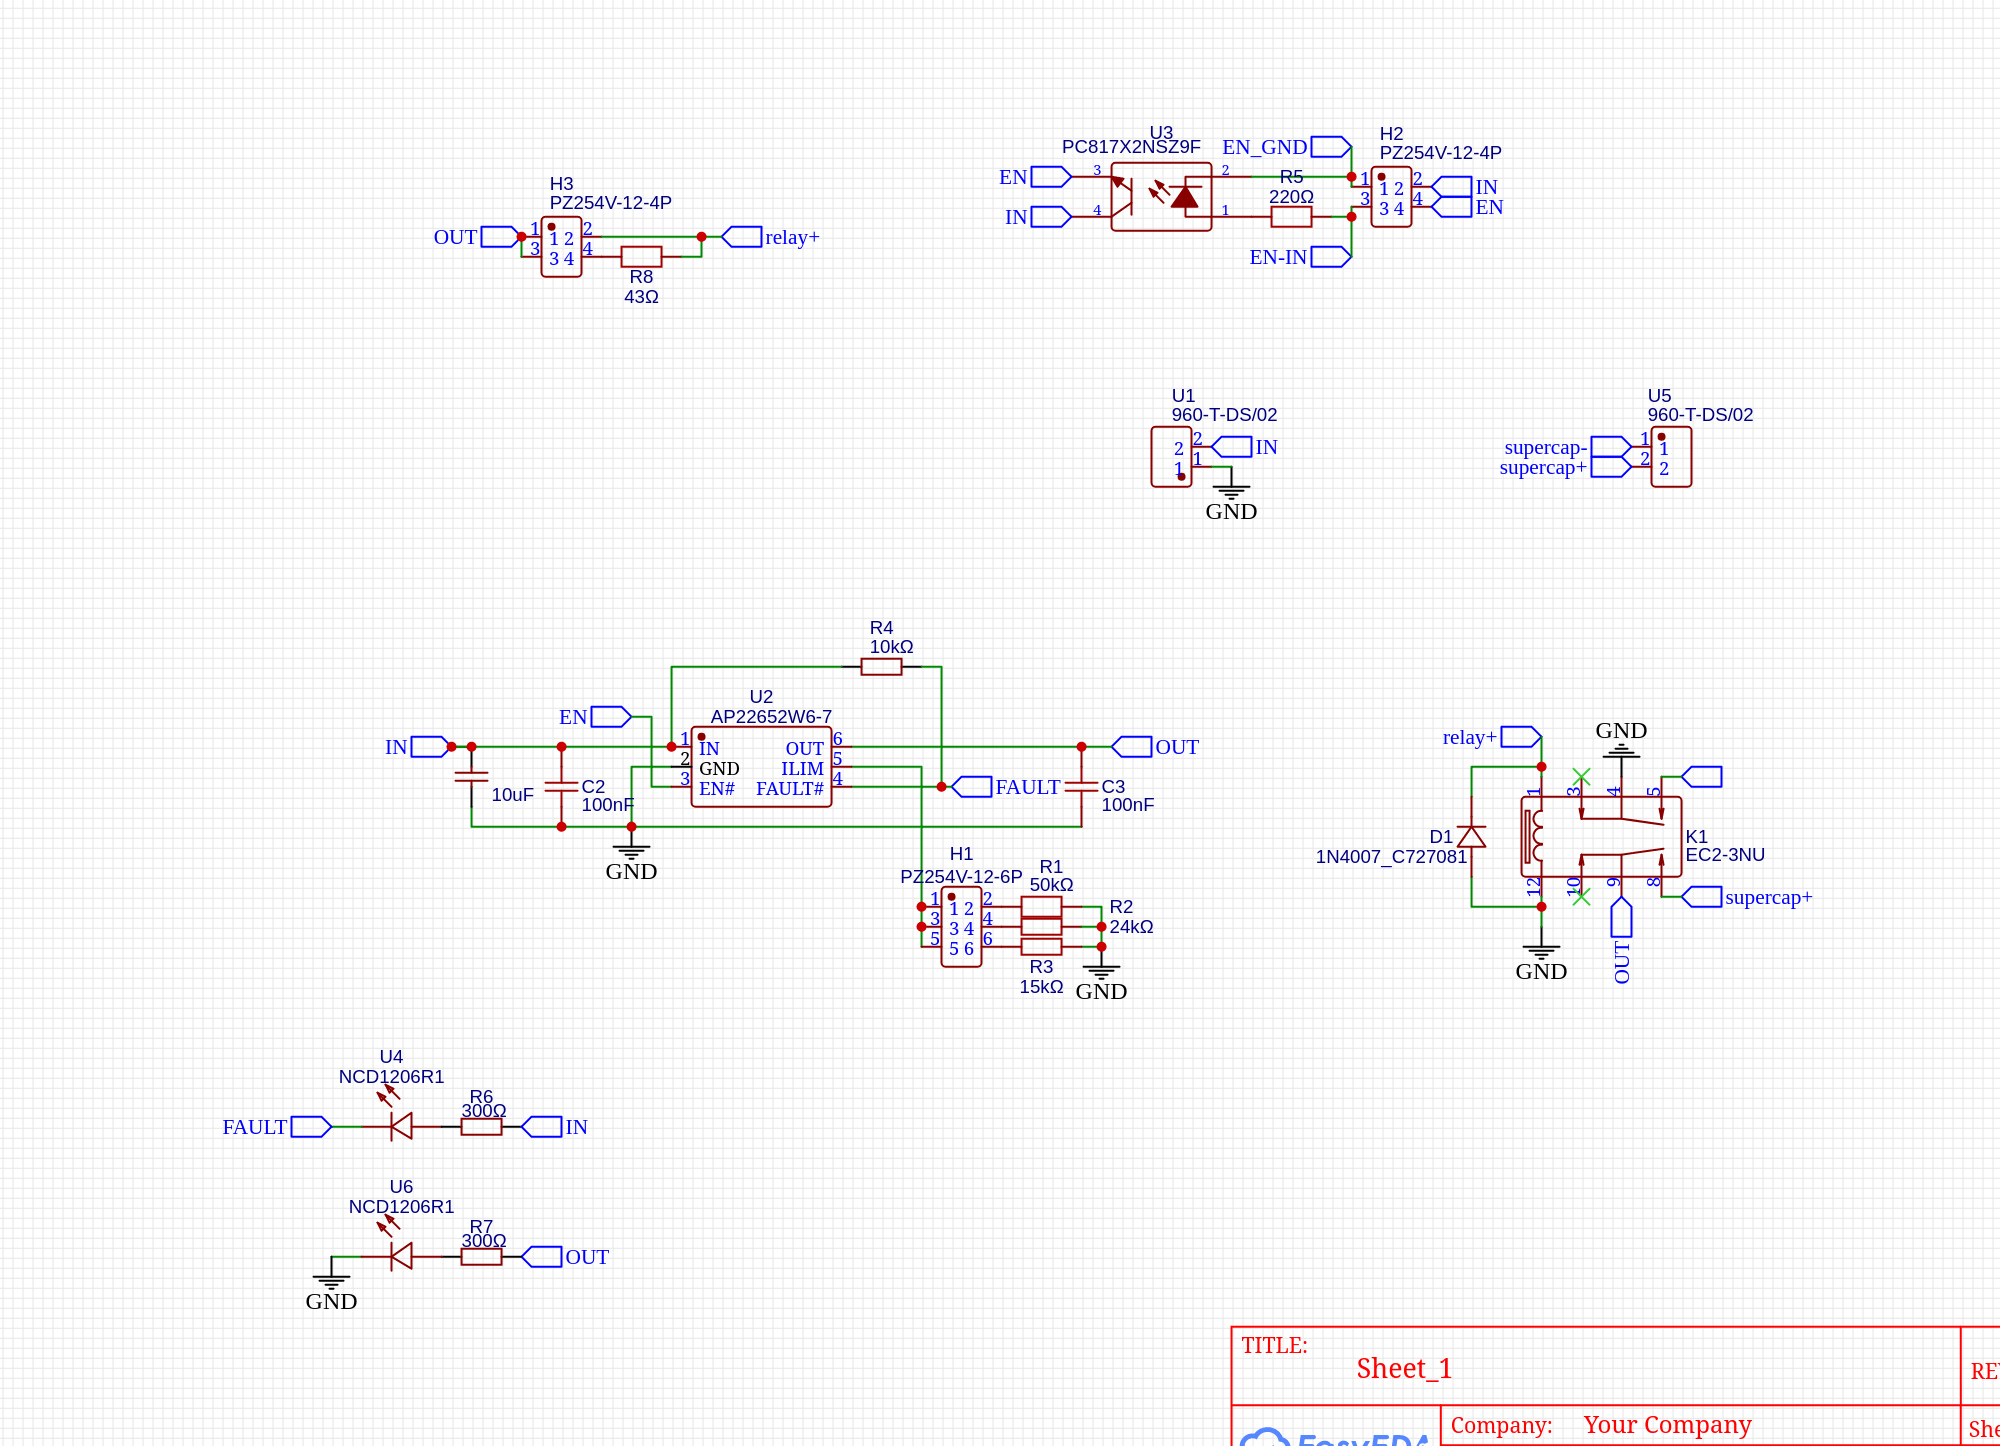Select capacitor C2 symbol

(561, 787)
